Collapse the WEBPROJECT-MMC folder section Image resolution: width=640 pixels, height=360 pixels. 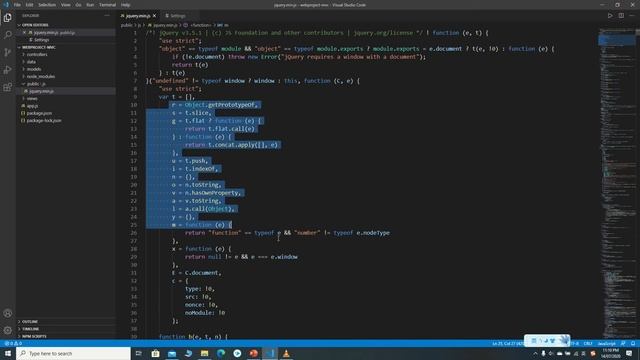click(38, 47)
